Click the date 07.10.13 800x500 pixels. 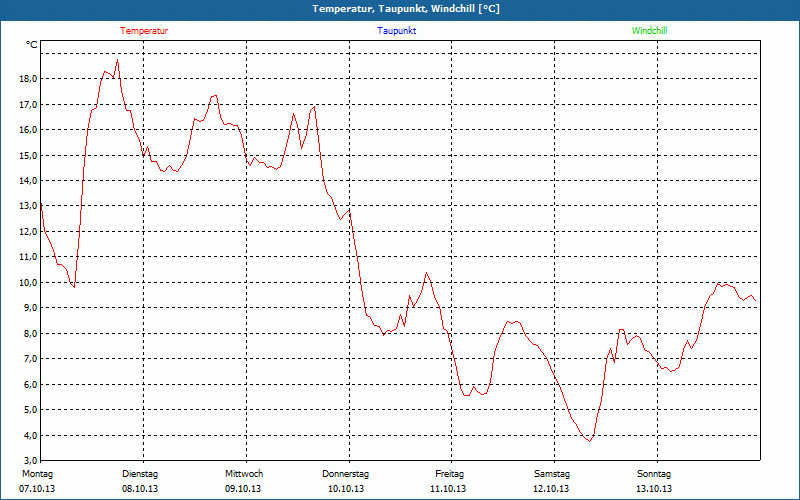(x=37, y=489)
